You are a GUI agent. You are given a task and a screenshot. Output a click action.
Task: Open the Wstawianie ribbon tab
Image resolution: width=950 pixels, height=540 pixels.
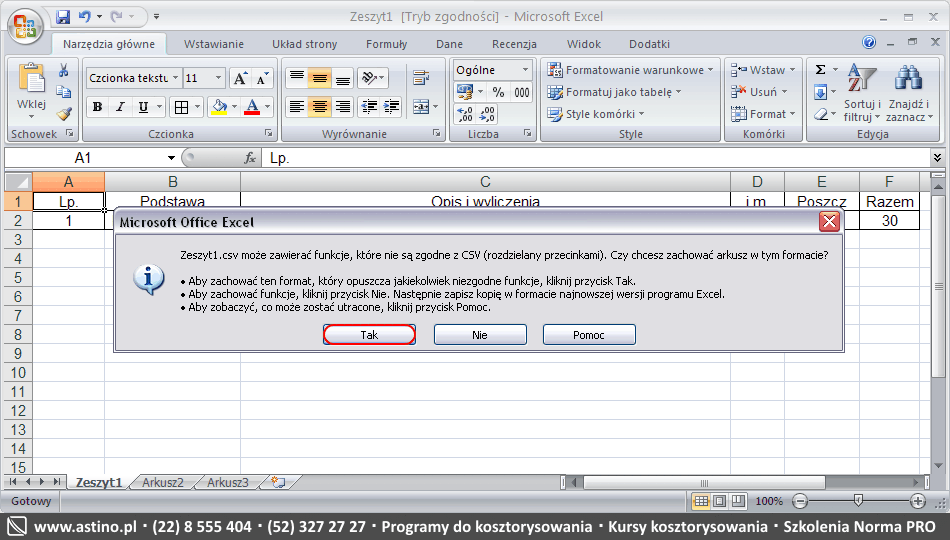click(214, 44)
